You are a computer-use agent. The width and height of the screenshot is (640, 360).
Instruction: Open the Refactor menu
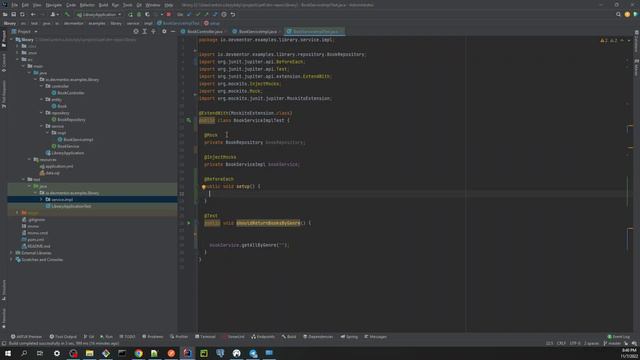[87, 5]
